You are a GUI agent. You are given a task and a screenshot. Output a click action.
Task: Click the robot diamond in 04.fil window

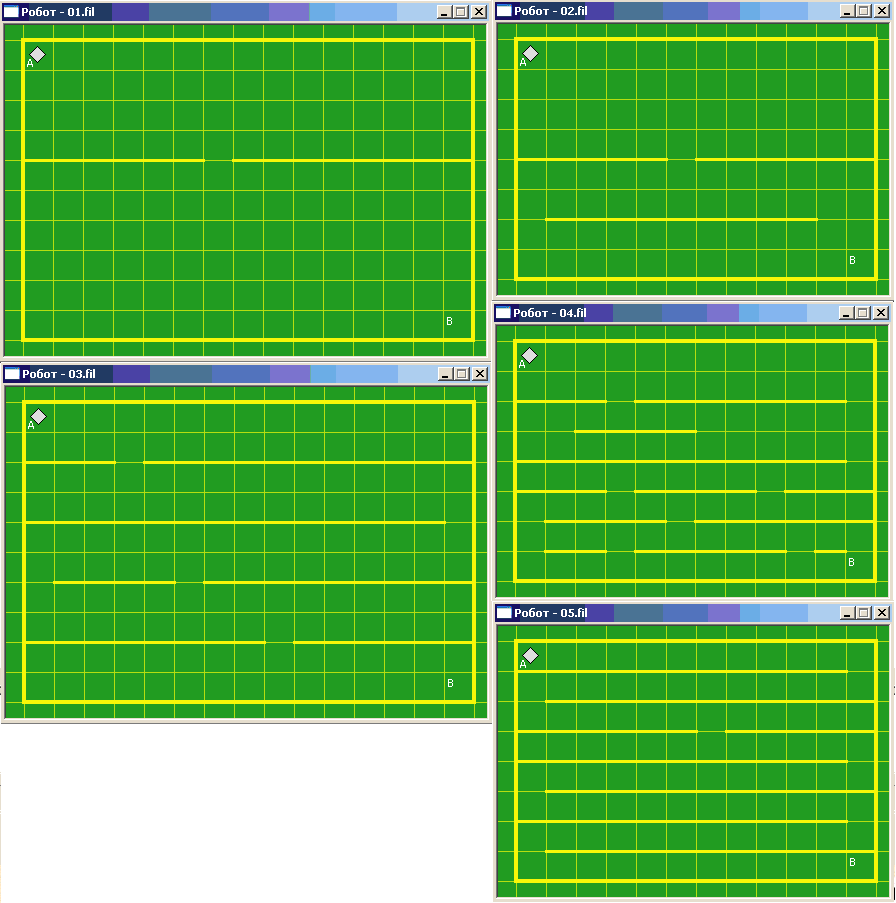coord(529,355)
